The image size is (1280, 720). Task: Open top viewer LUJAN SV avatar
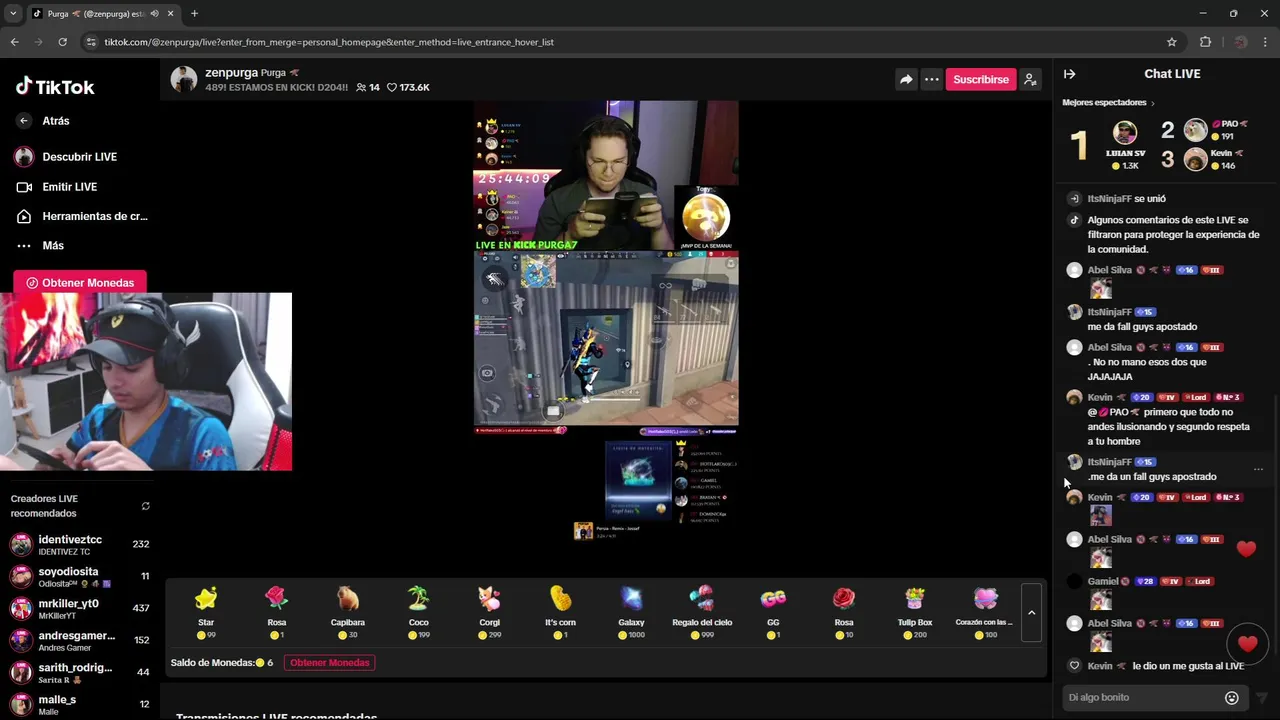(1125, 133)
